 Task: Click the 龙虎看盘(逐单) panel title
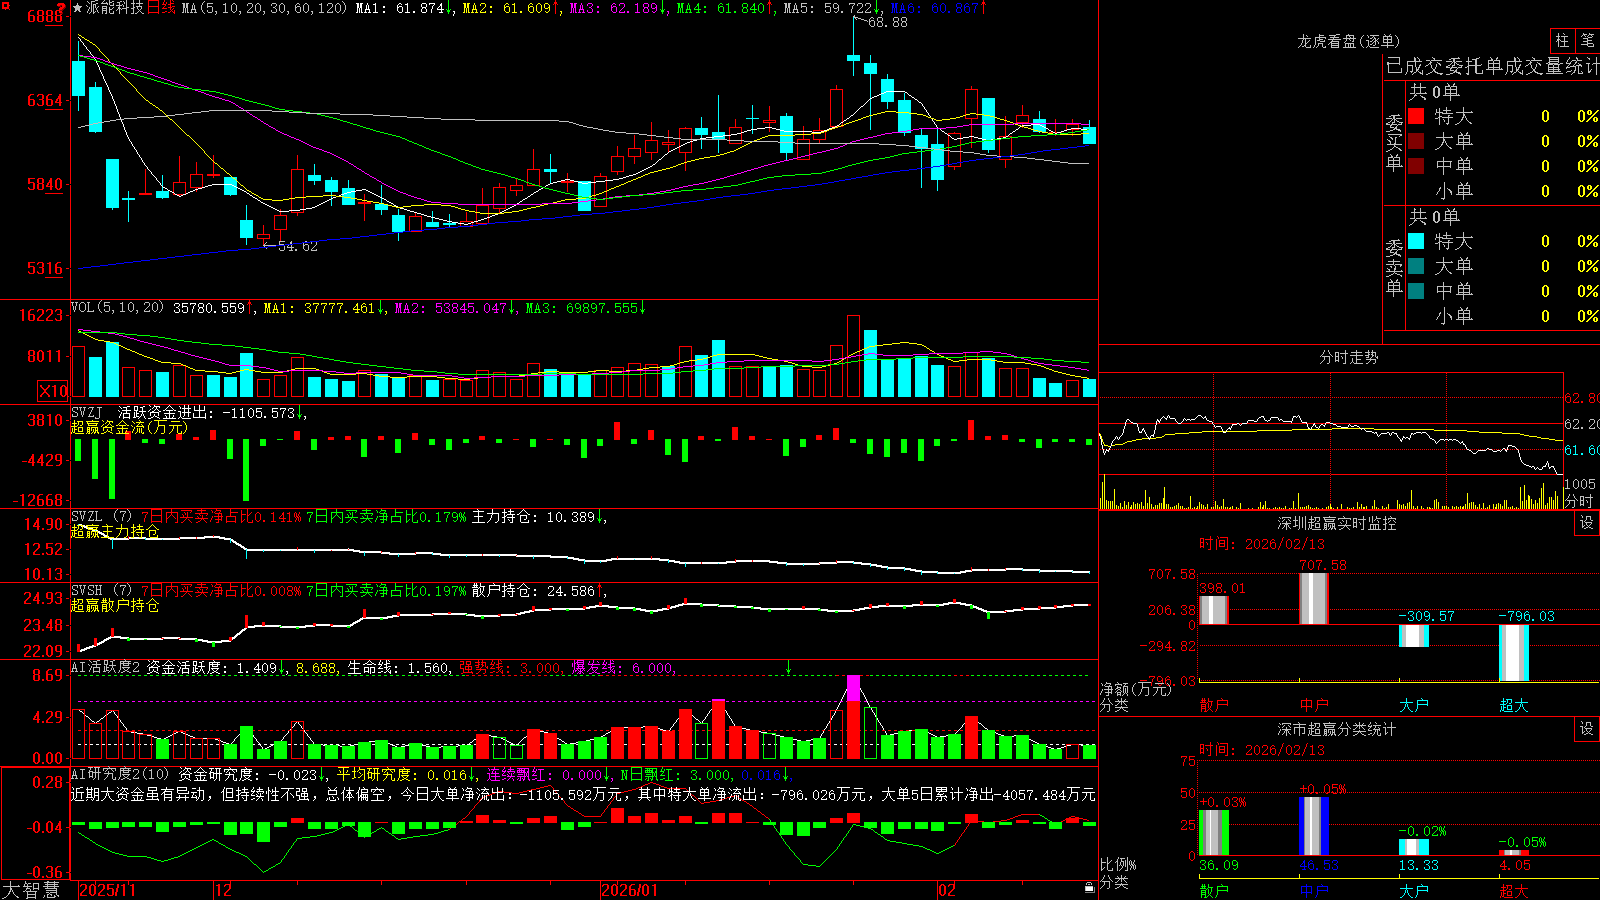coord(1348,41)
